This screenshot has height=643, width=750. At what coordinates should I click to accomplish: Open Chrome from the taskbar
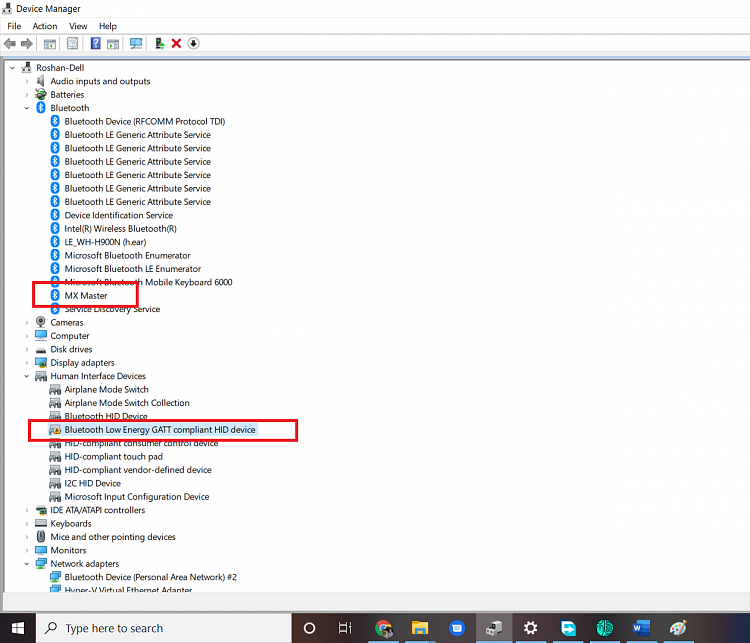(x=384, y=628)
